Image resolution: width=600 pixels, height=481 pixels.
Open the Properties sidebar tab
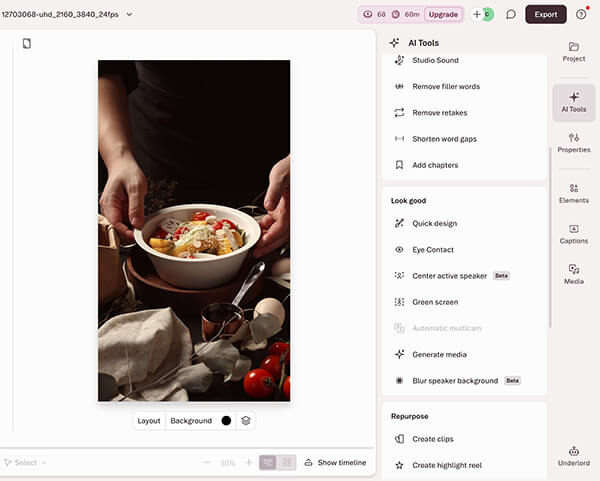(x=574, y=143)
